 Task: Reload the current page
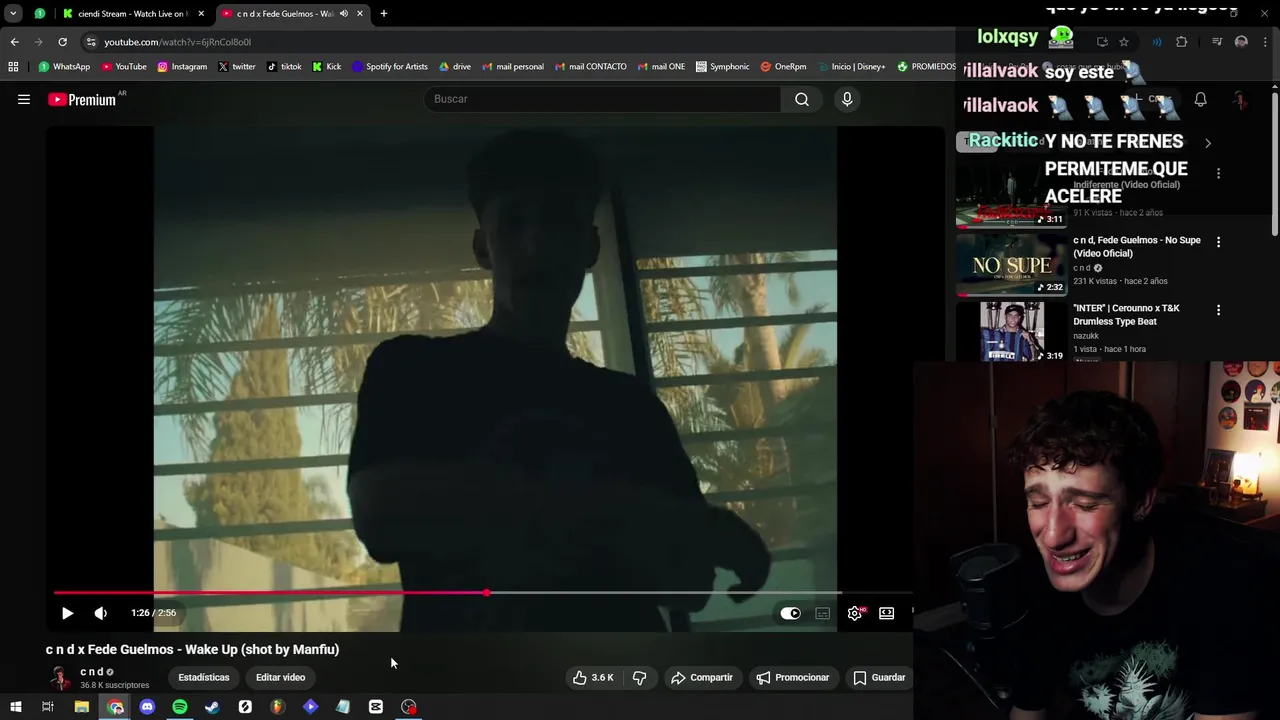62,42
